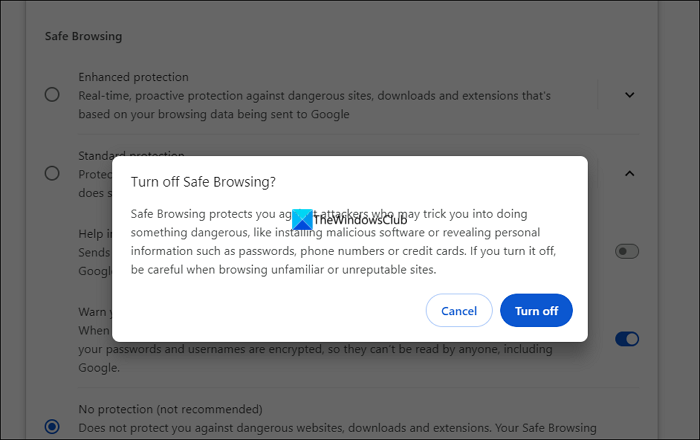Enable the switched-off grey toggle

[627, 251]
